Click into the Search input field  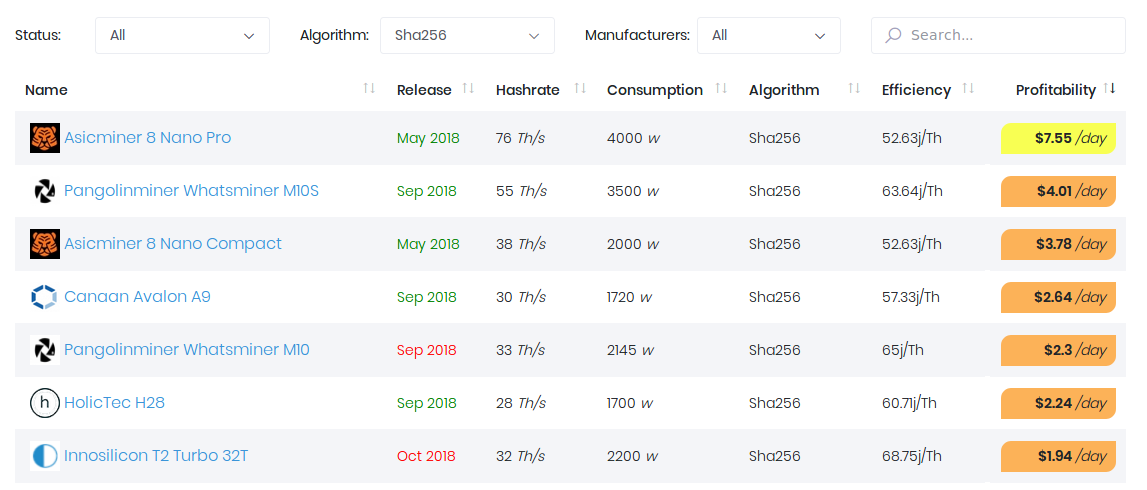point(998,35)
